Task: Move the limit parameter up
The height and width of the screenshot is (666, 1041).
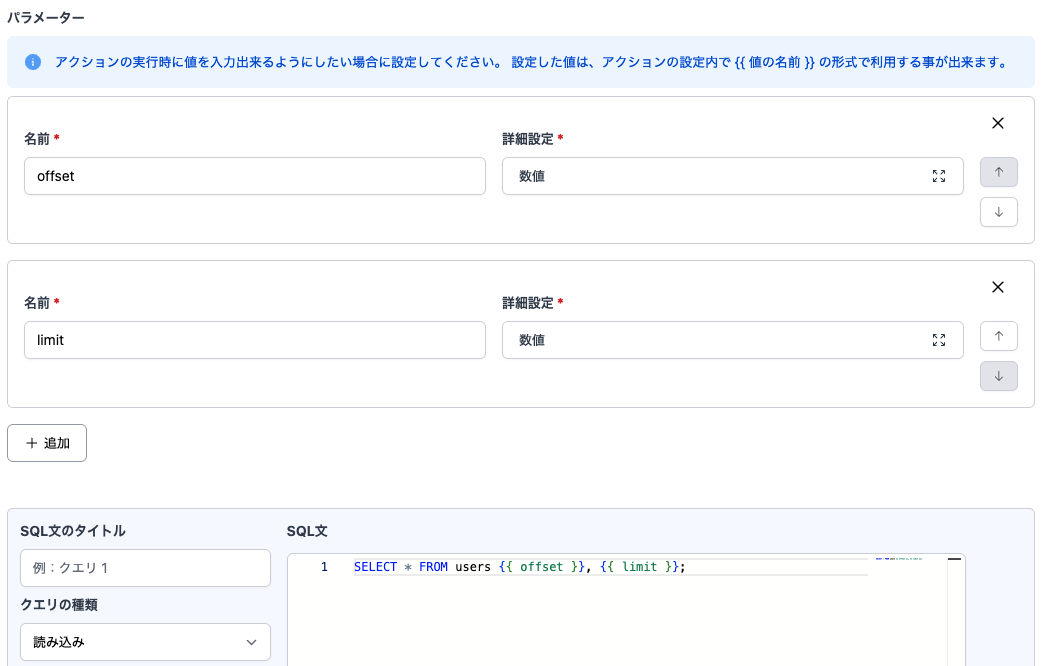Action: (999, 336)
